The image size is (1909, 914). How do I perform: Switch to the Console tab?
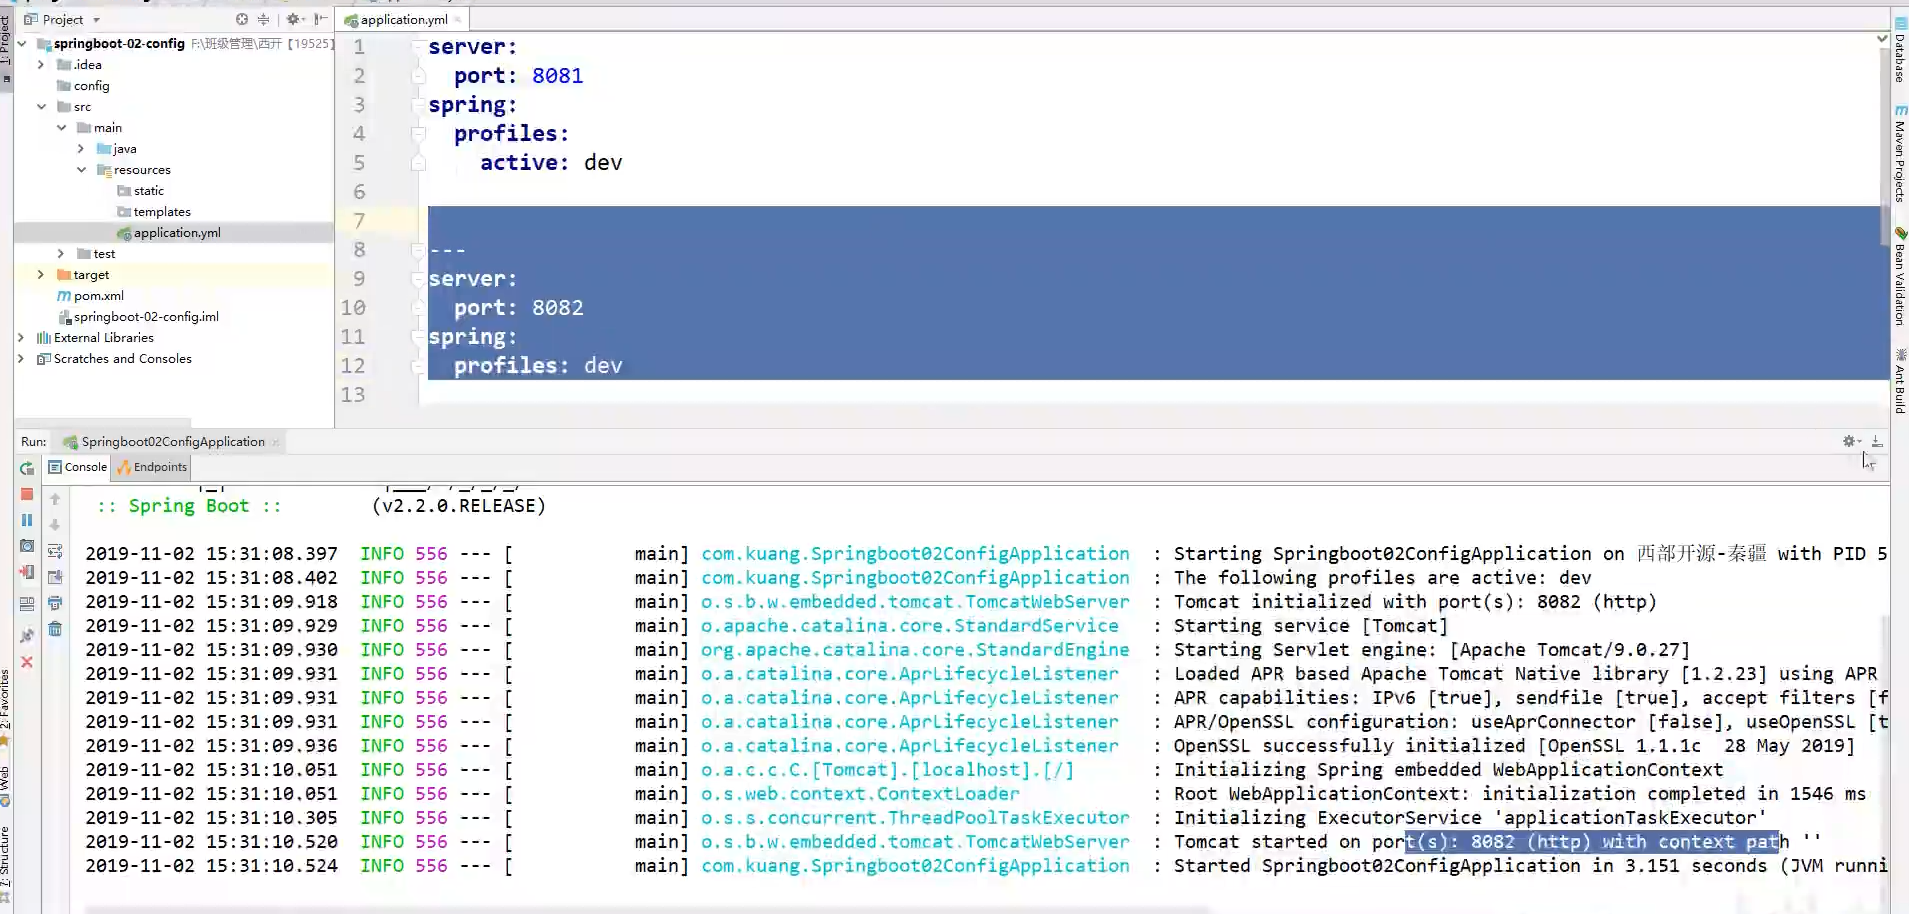pyautogui.click(x=77, y=467)
